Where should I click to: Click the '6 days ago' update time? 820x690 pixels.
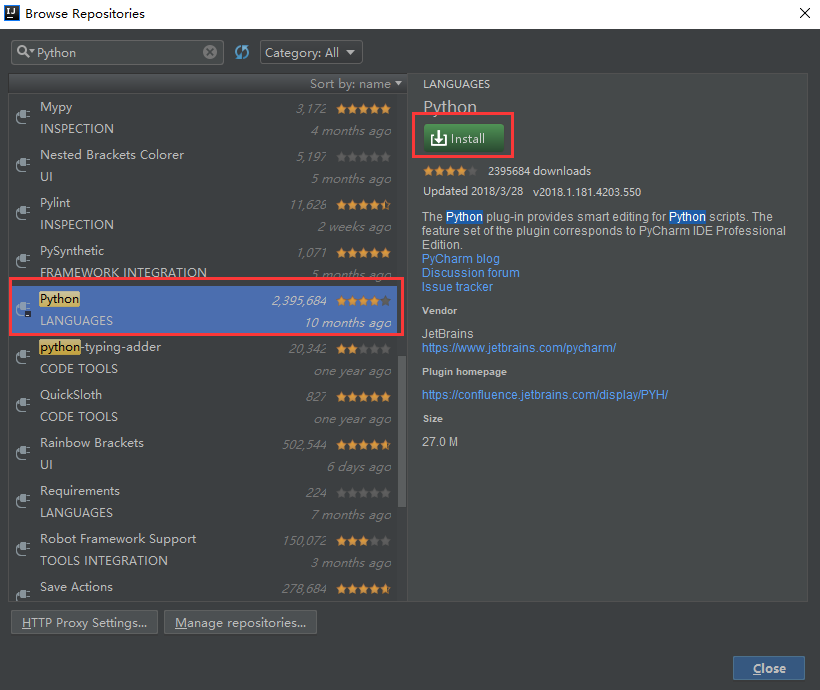click(359, 467)
